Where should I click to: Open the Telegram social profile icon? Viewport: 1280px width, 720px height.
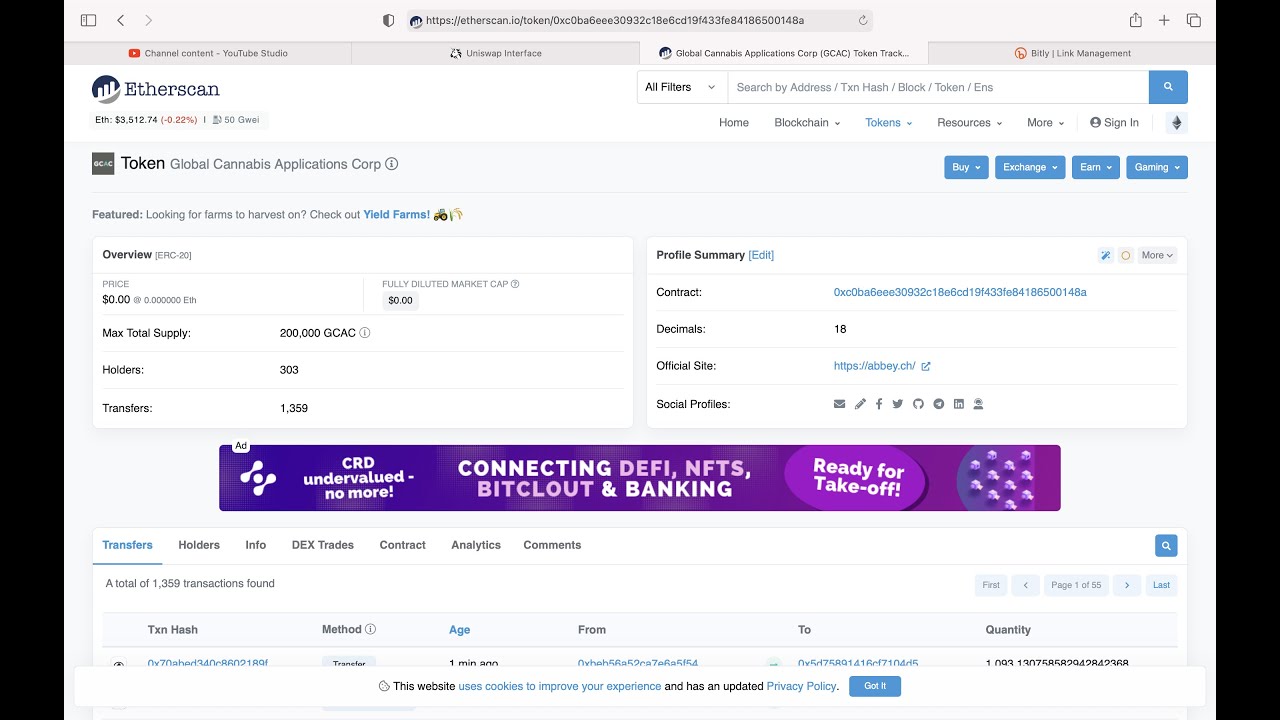938,404
